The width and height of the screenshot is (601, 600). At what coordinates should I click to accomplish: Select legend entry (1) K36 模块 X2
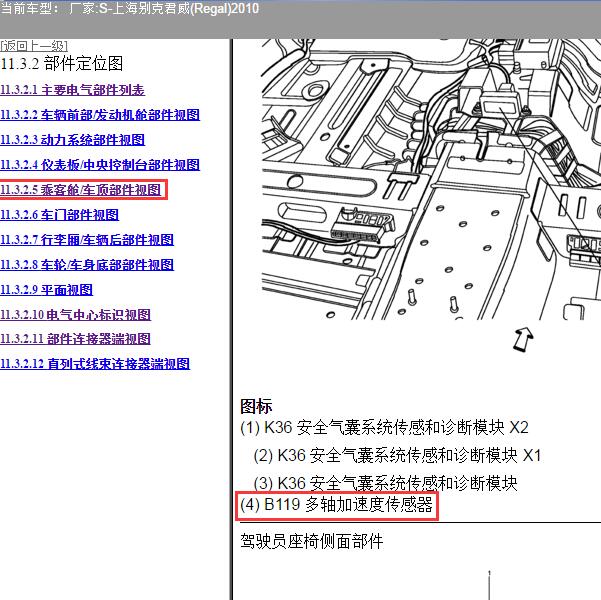[x=384, y=427]
